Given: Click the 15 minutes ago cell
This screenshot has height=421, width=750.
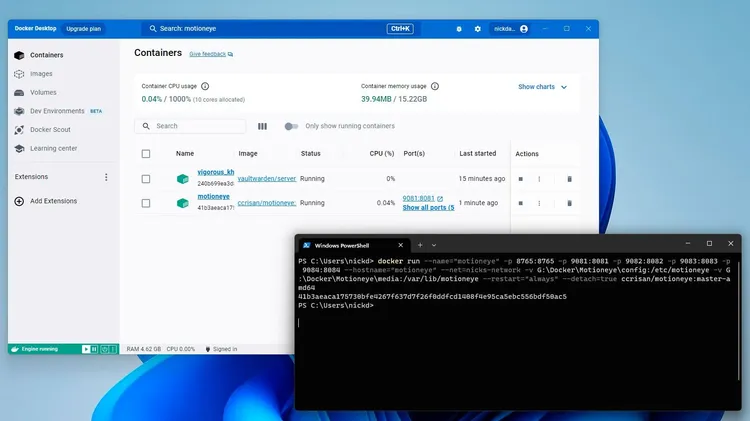Looking at the screenshot, I should (482, 178).
